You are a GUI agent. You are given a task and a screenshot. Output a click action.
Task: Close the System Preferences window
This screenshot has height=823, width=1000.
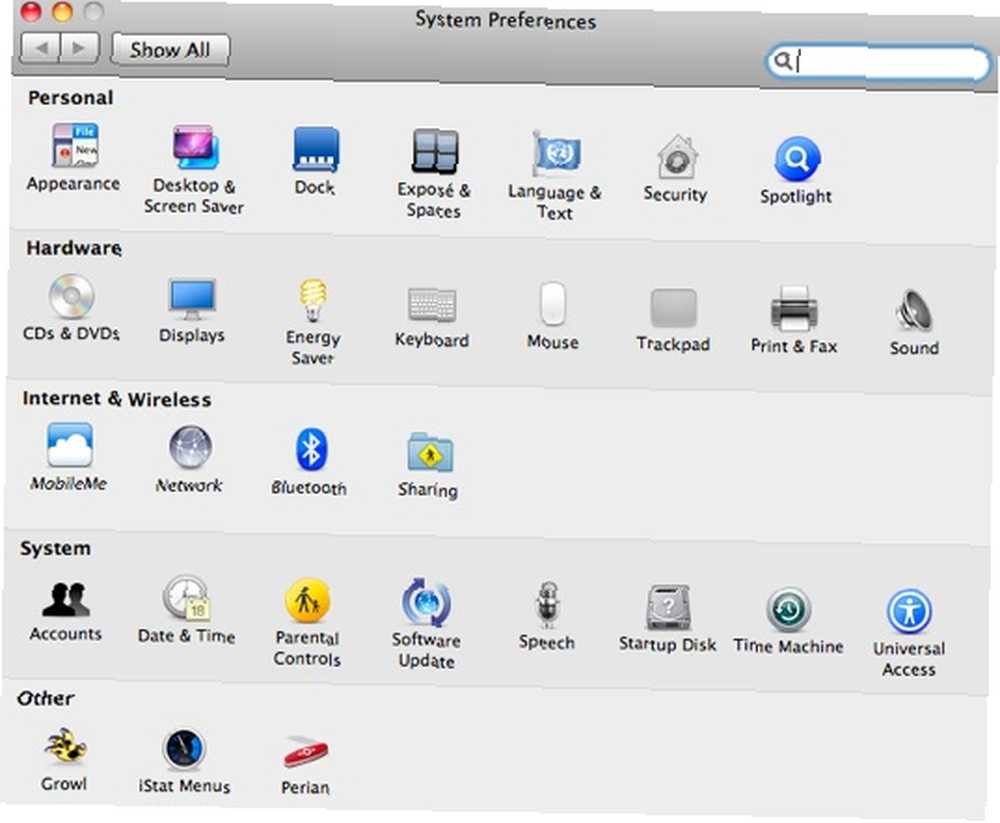point(31,11)
